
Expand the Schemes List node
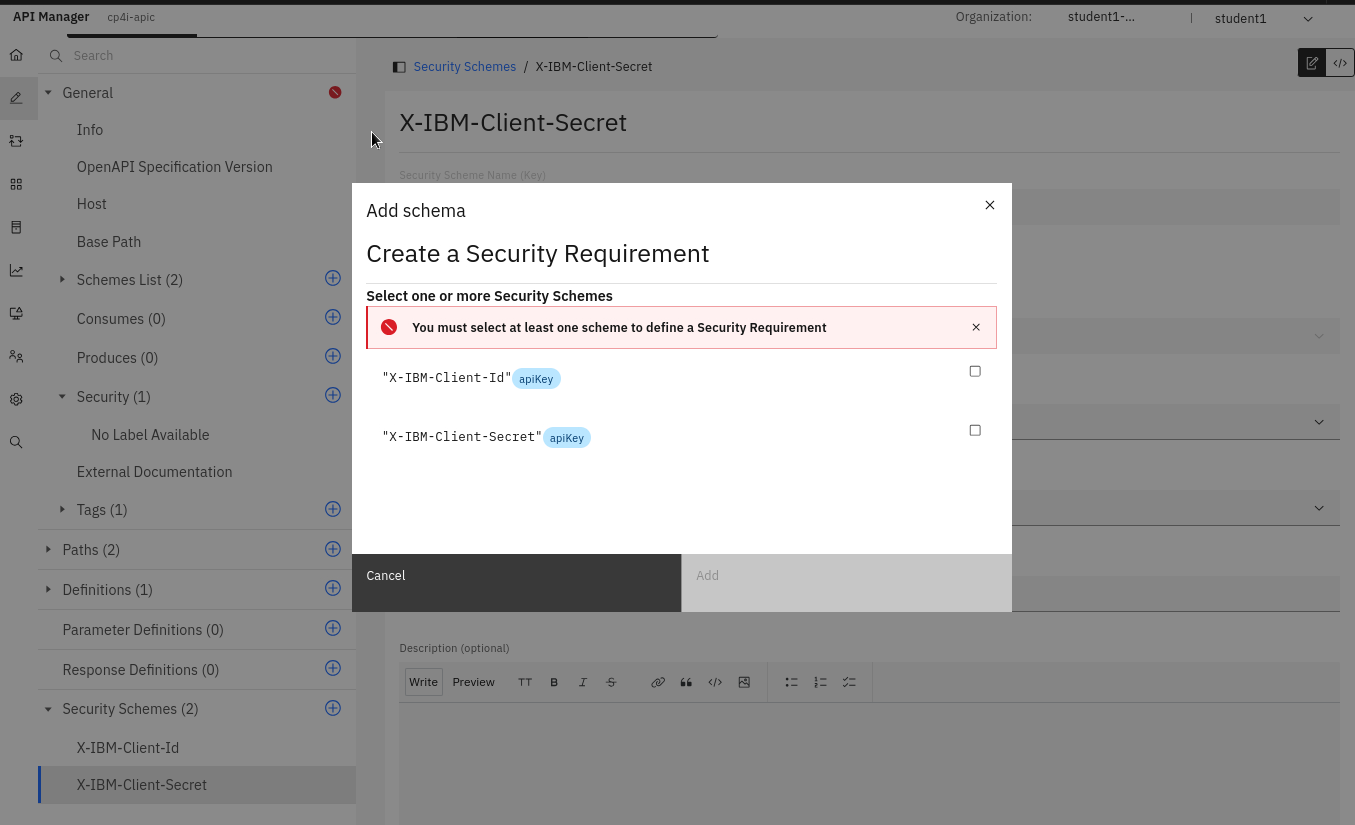pyautogui.click(x=62, y=280)
